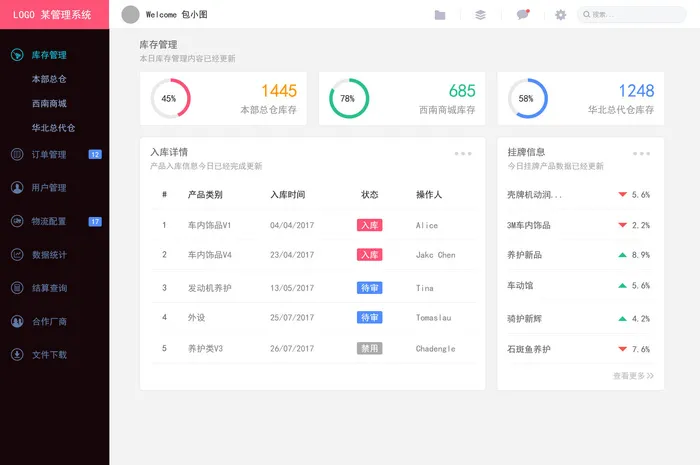700x465 pixels.
Task: Click 1248 华北总代仓库存 value
Action: [x=636, y=91]
